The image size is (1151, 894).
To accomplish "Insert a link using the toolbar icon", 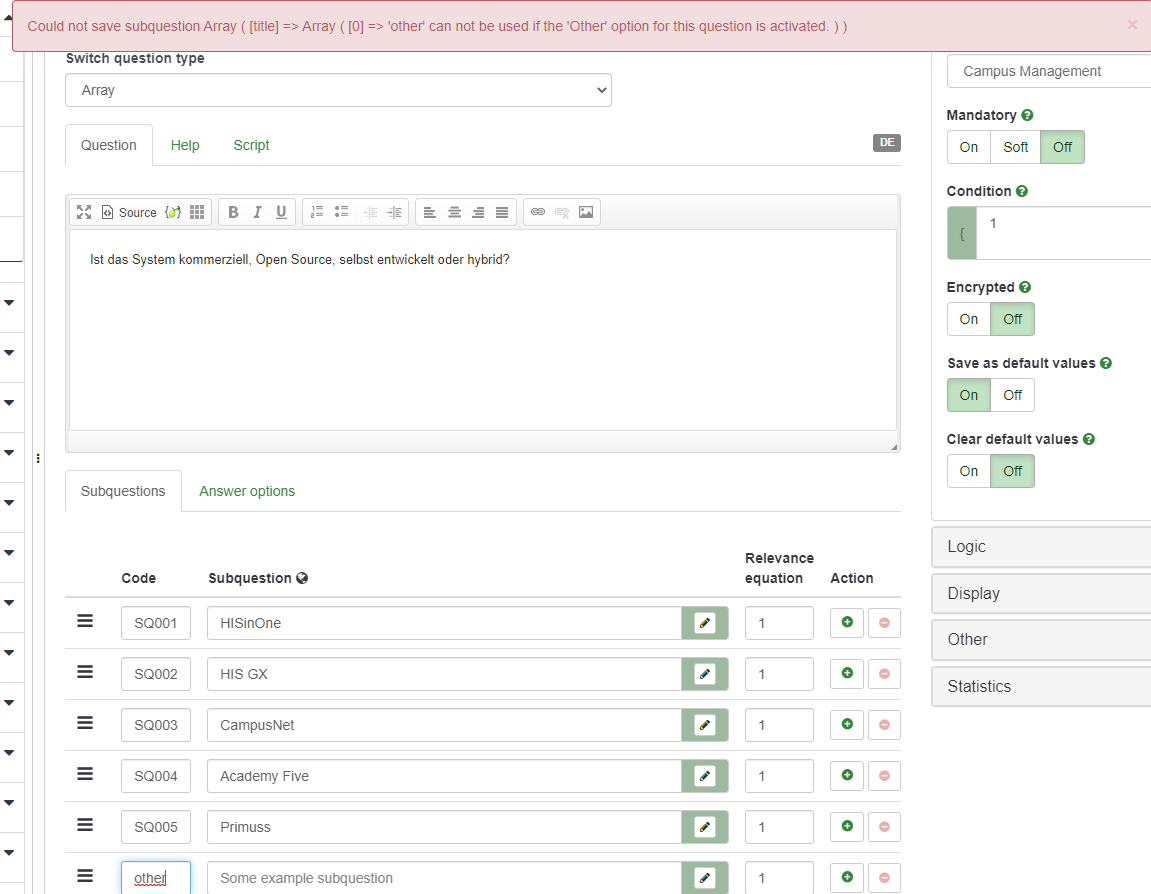I will coord(538,212).
